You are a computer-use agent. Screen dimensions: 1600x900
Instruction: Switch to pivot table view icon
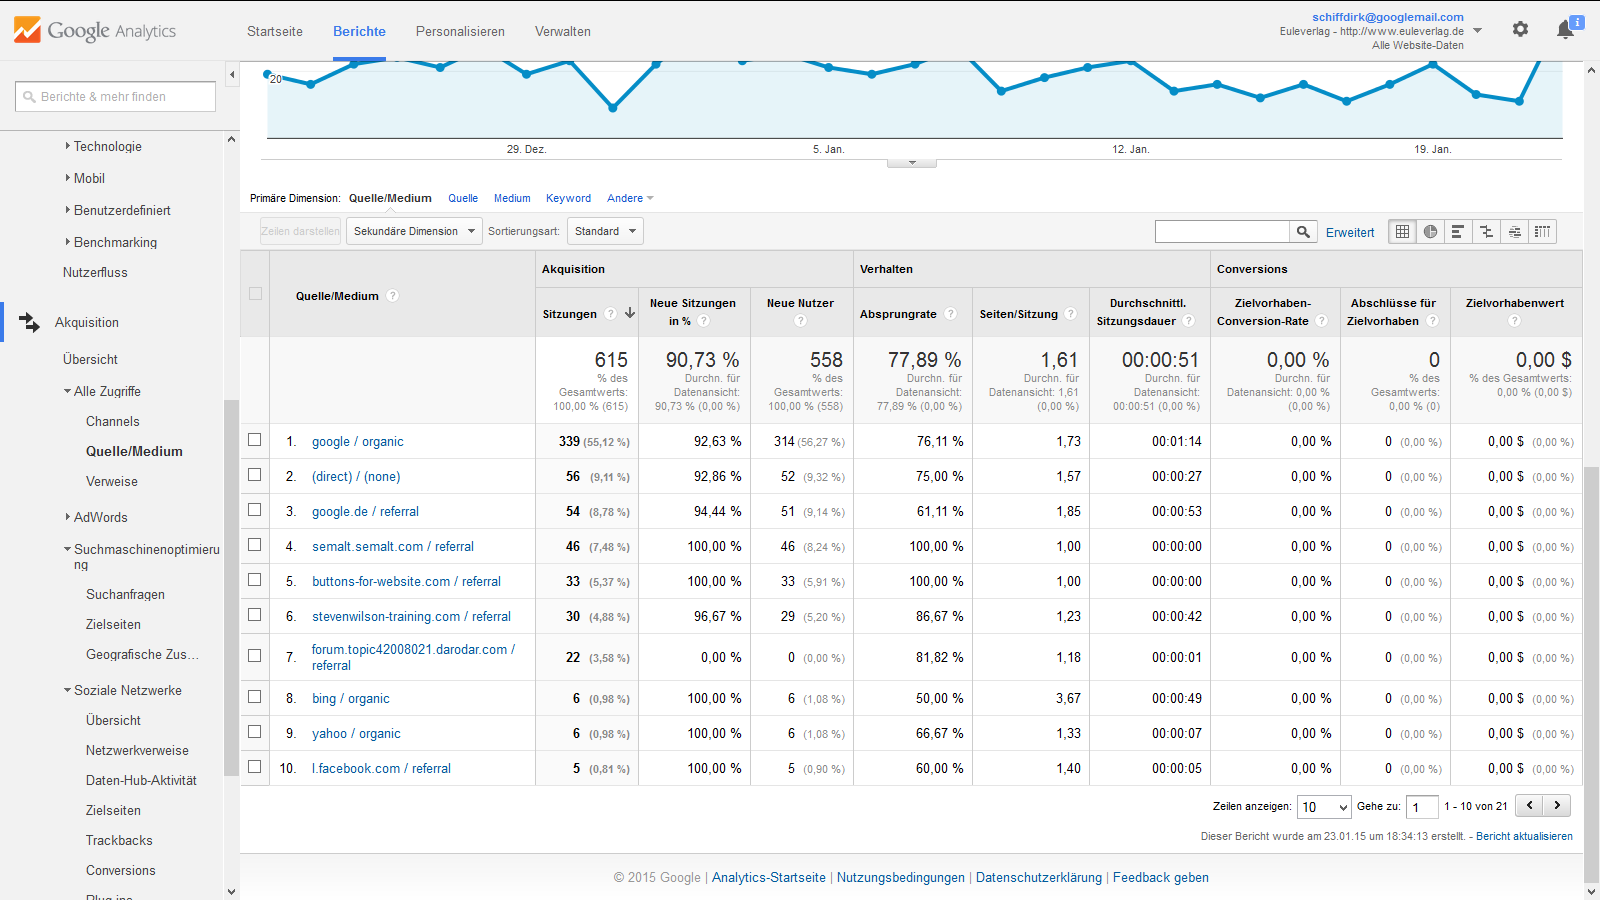[1543, 232]
